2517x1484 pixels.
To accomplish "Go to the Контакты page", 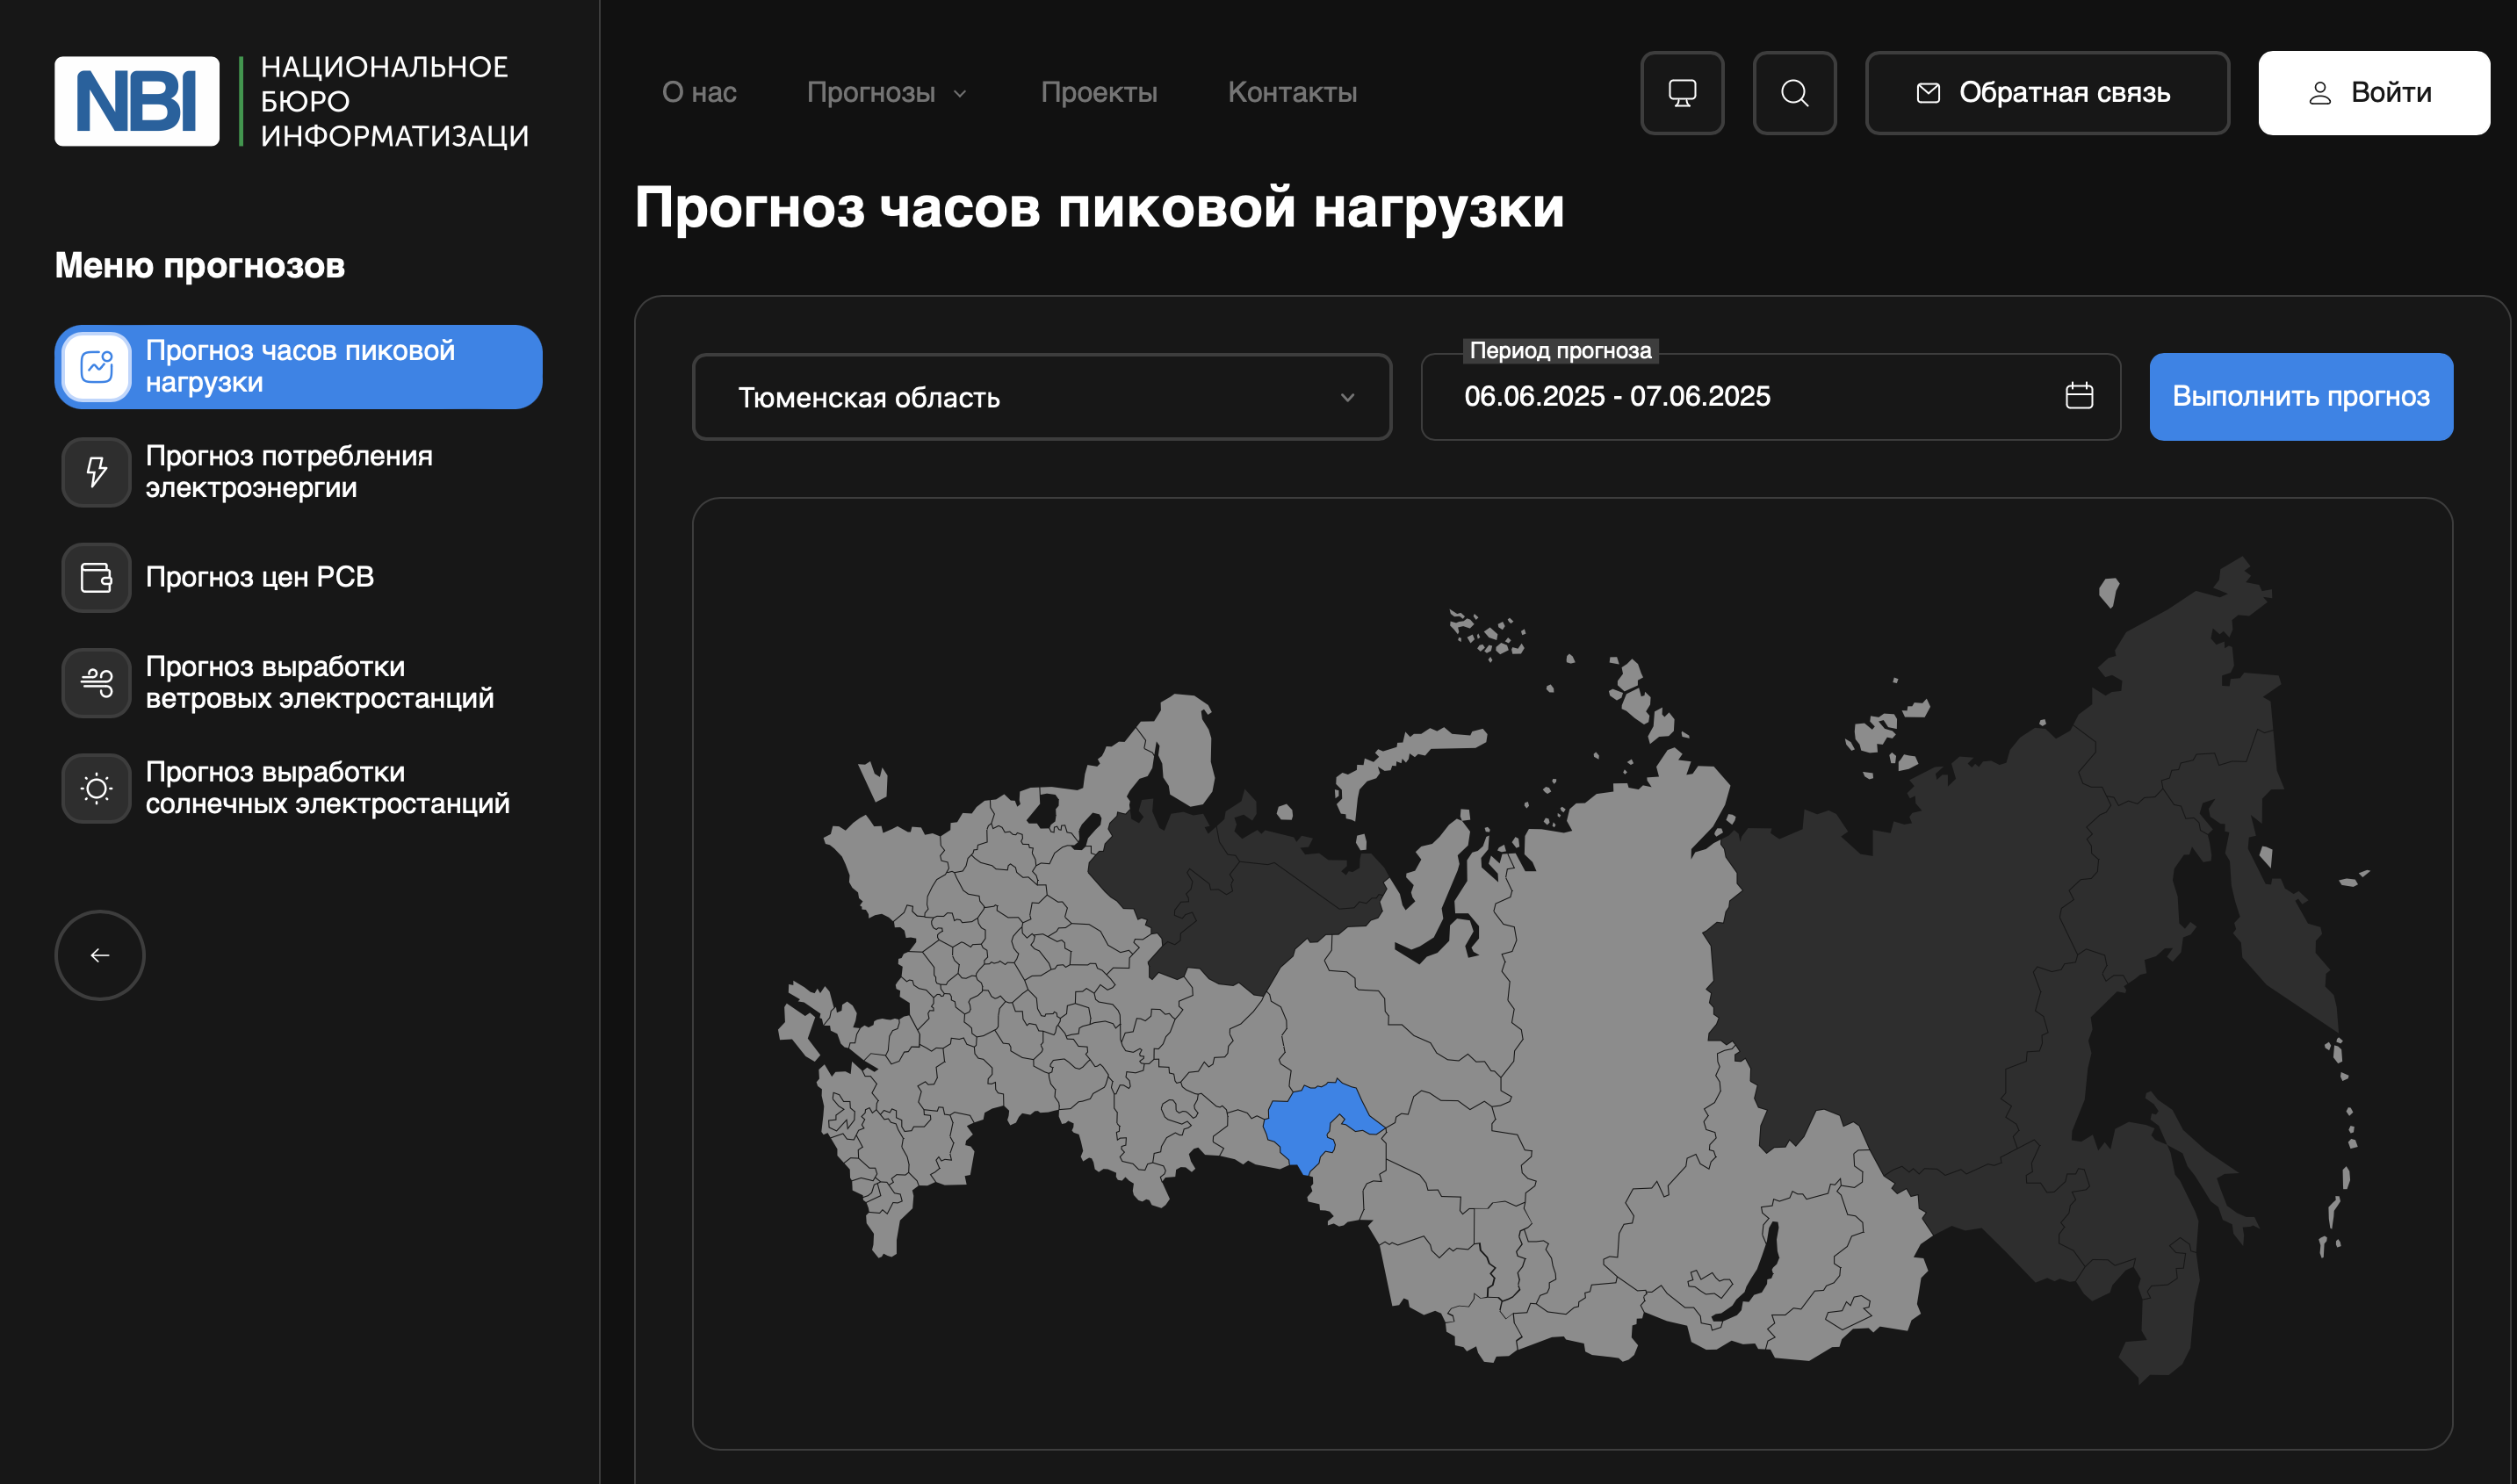I will [x=1292, y=93].
